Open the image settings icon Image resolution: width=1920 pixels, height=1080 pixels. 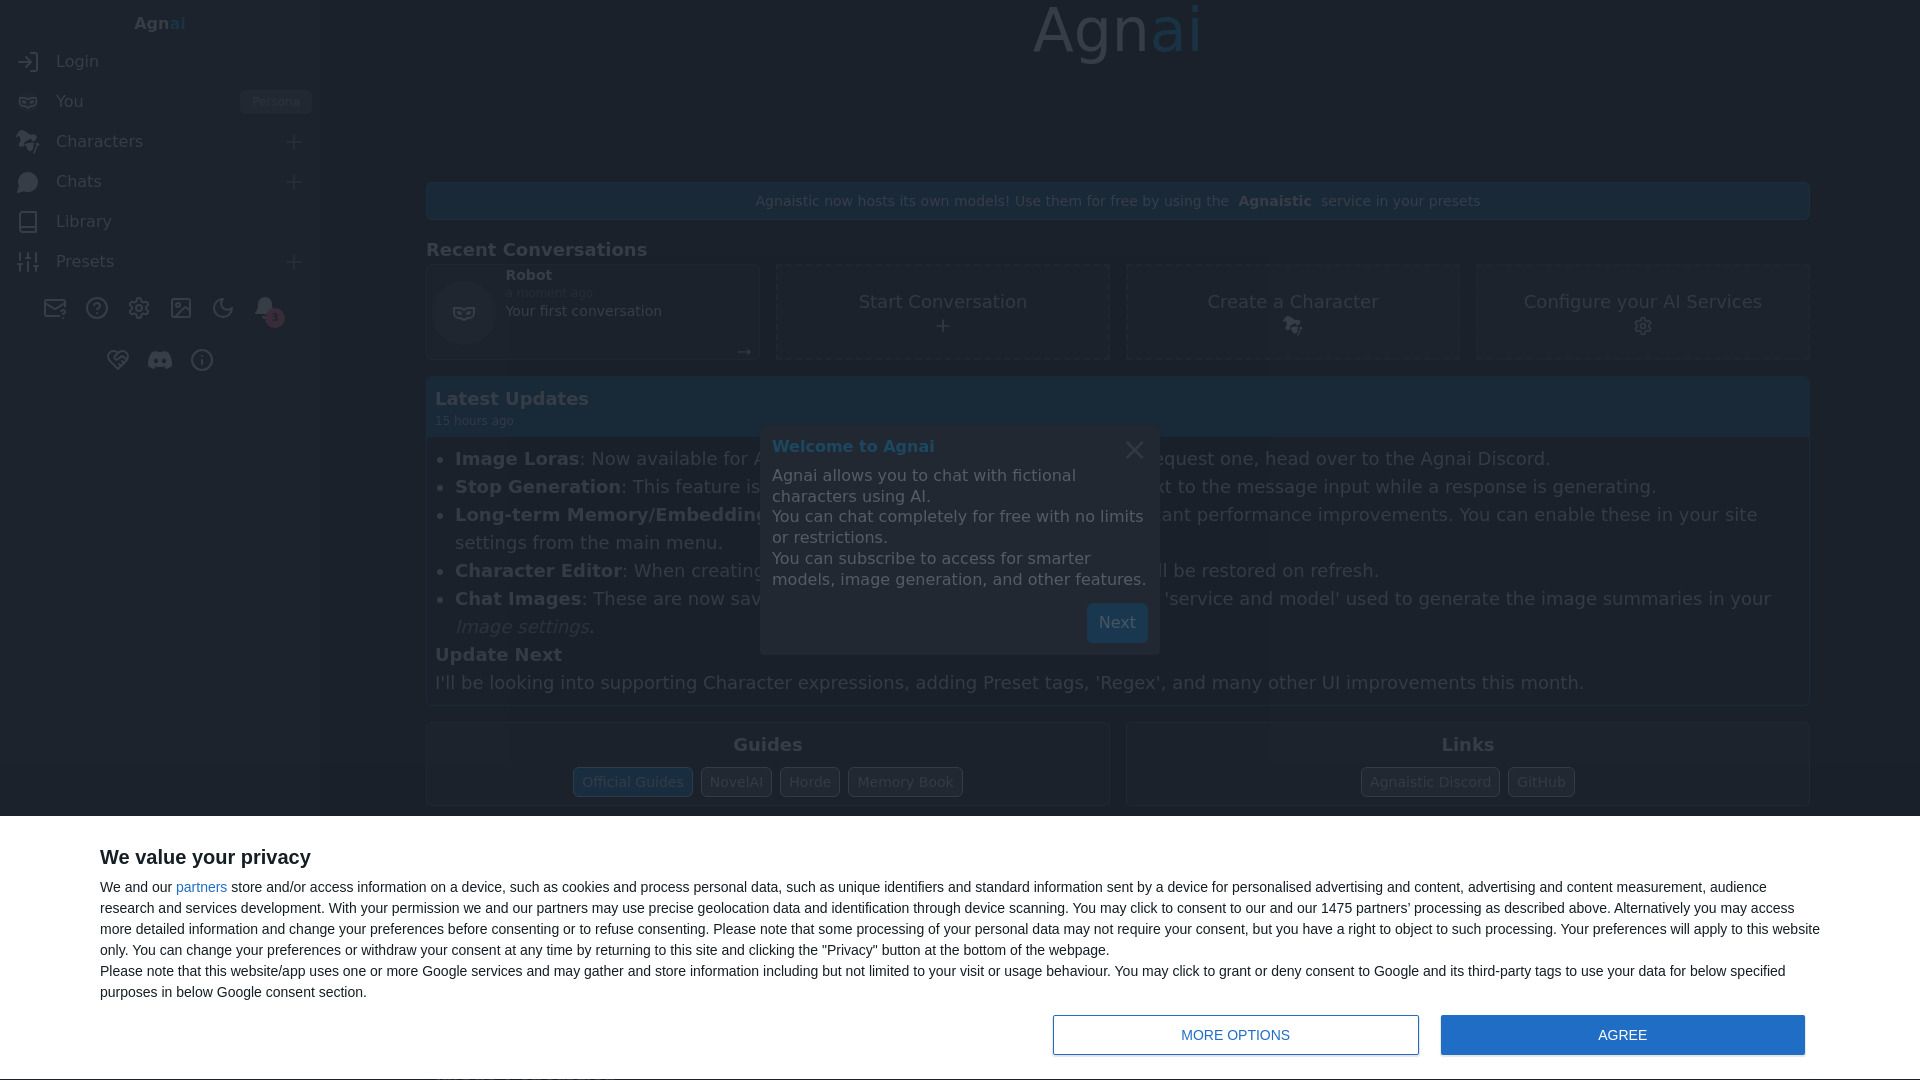pyautogui.click(x=181, y=308)
